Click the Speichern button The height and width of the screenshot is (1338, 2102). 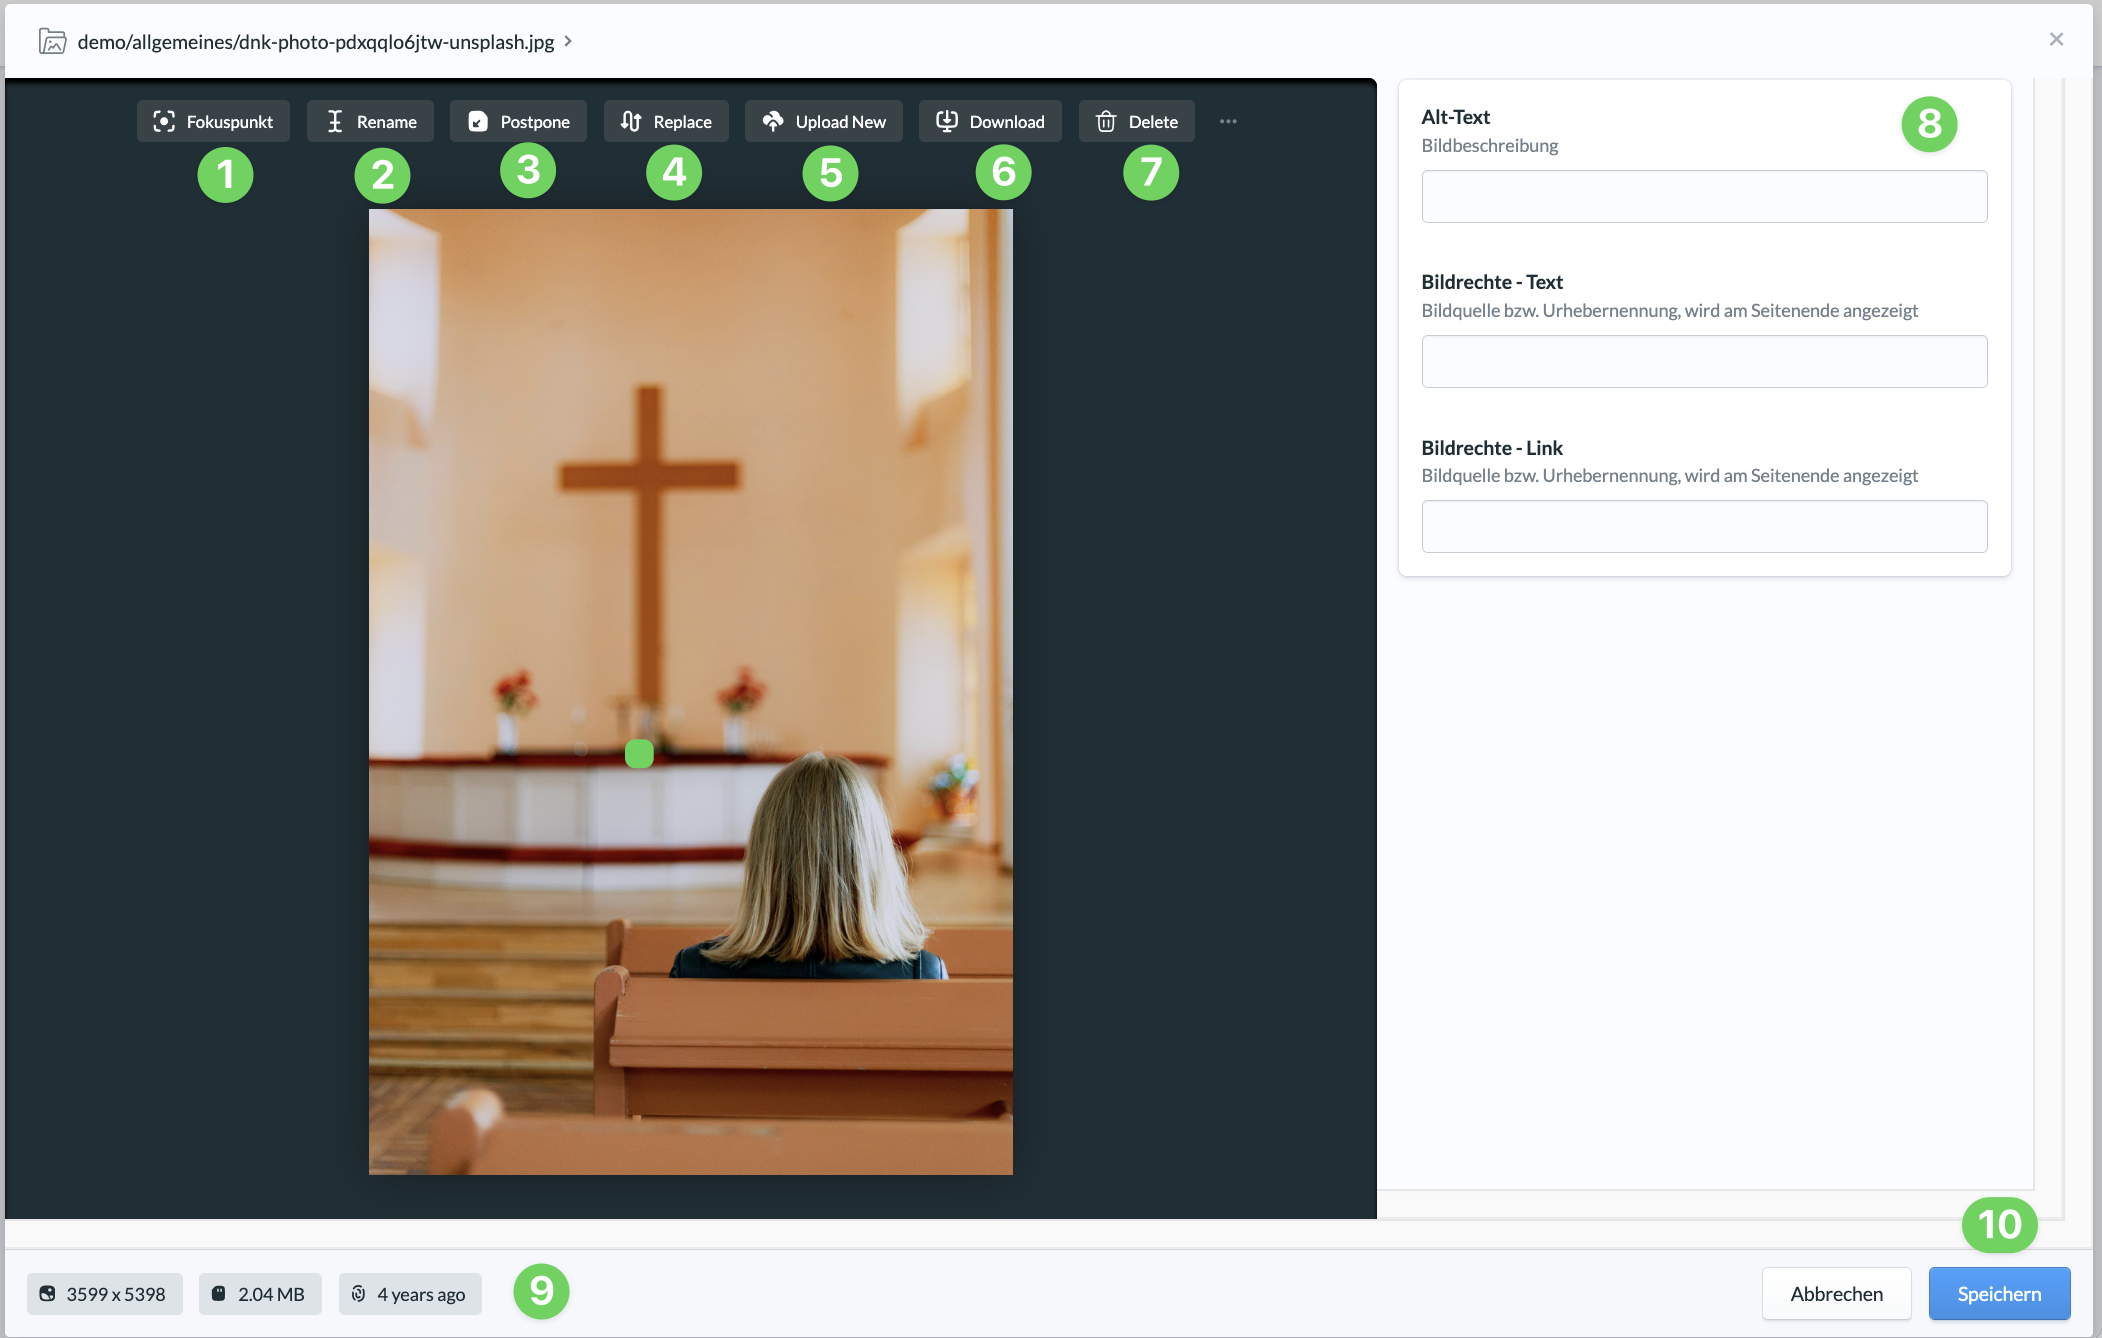click(x=1999, y=1294)
